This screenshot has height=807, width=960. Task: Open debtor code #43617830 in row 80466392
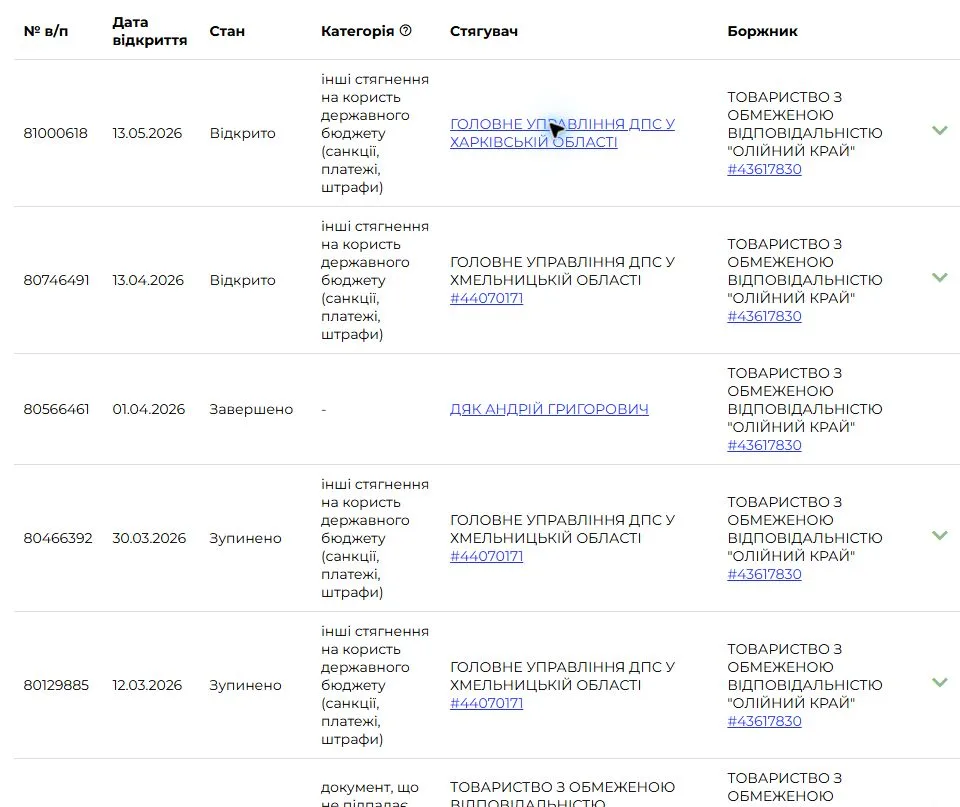tap(764, 574)
